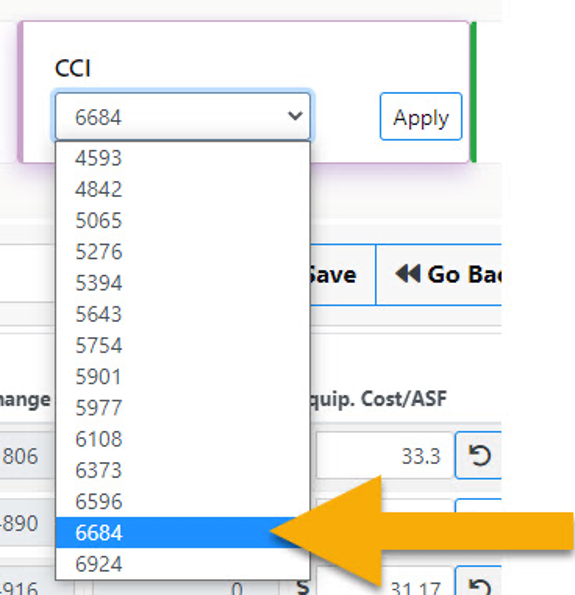Choose the 5977 option

183,408
